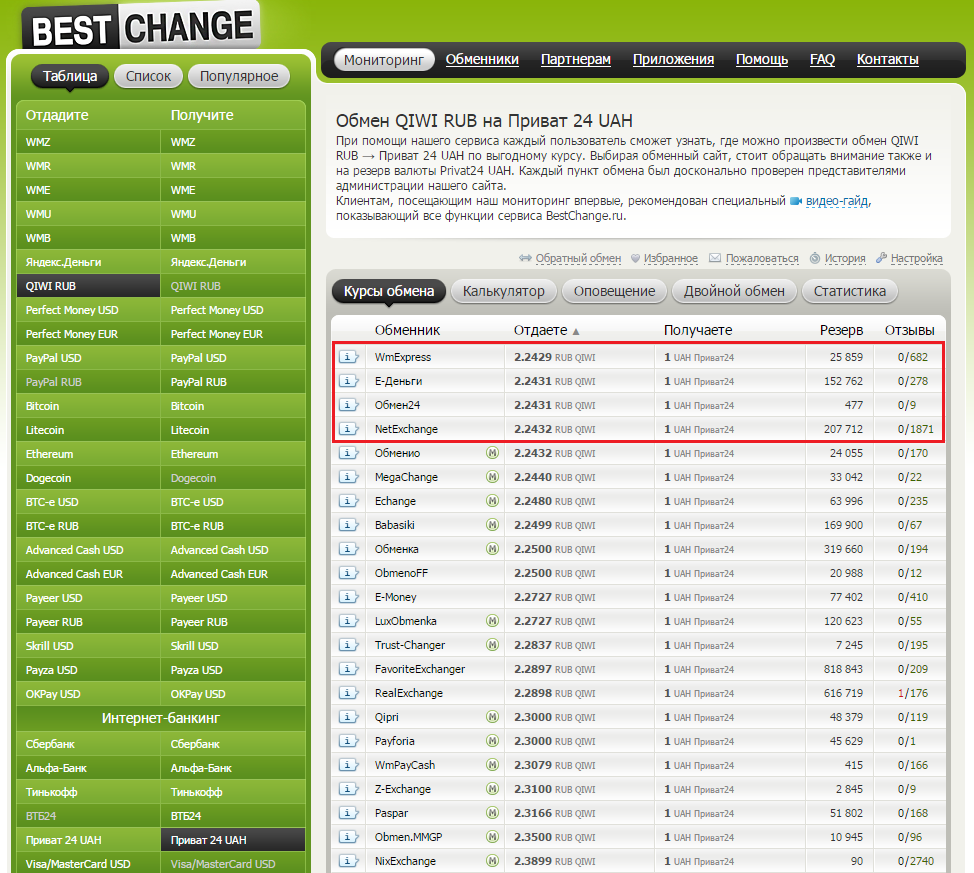The width and height of the screenshot is (974, 873).
Task: Open FAQ in top menu
Action: pos(822,60)
